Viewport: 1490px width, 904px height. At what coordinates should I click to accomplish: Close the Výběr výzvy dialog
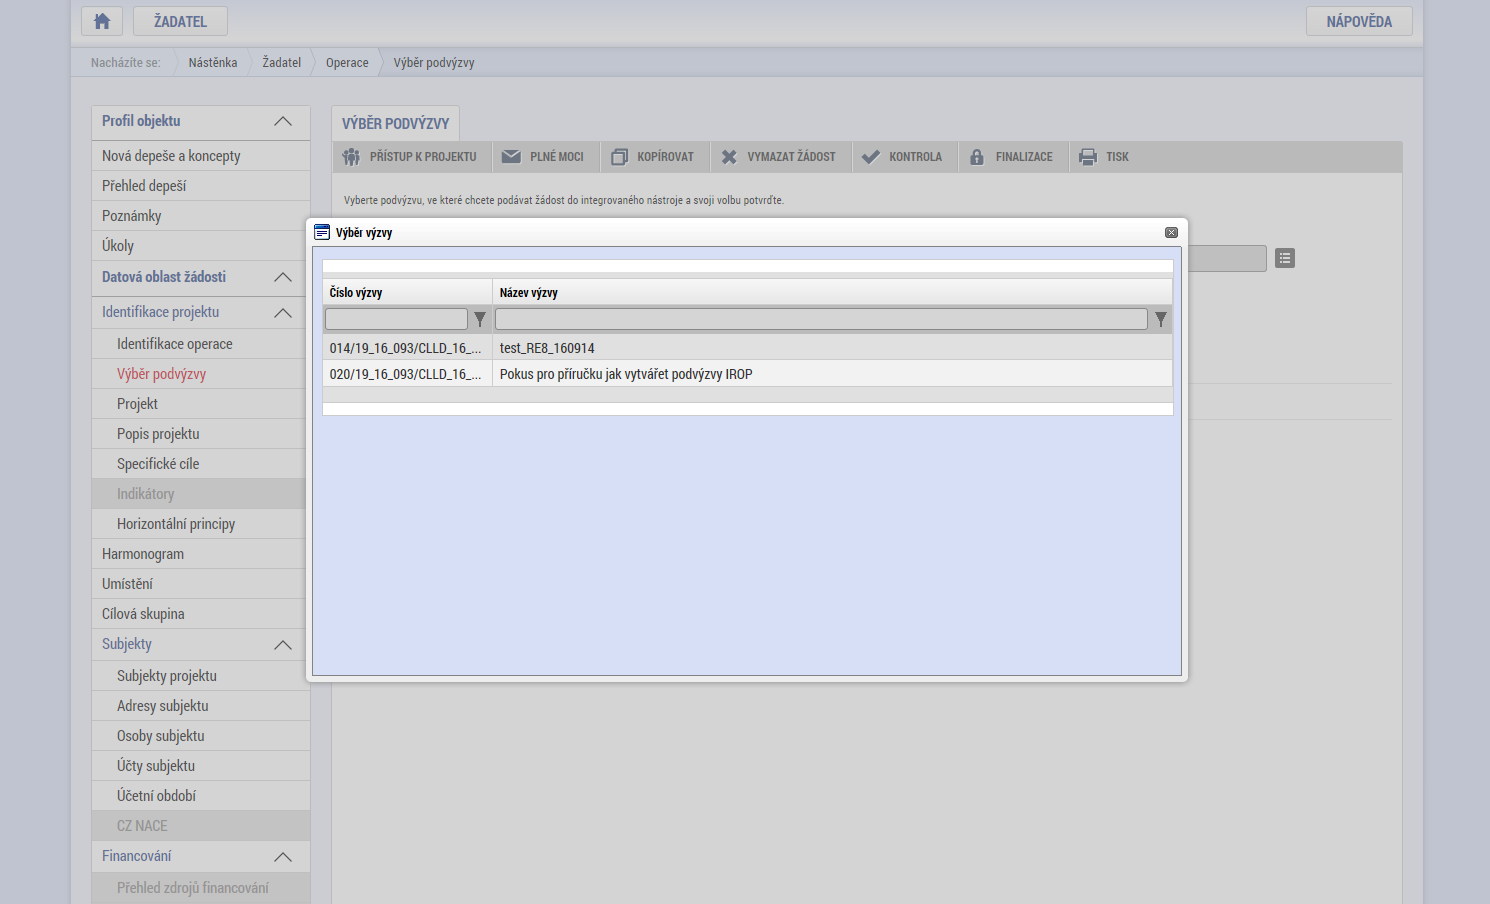tap(1171, 232)
